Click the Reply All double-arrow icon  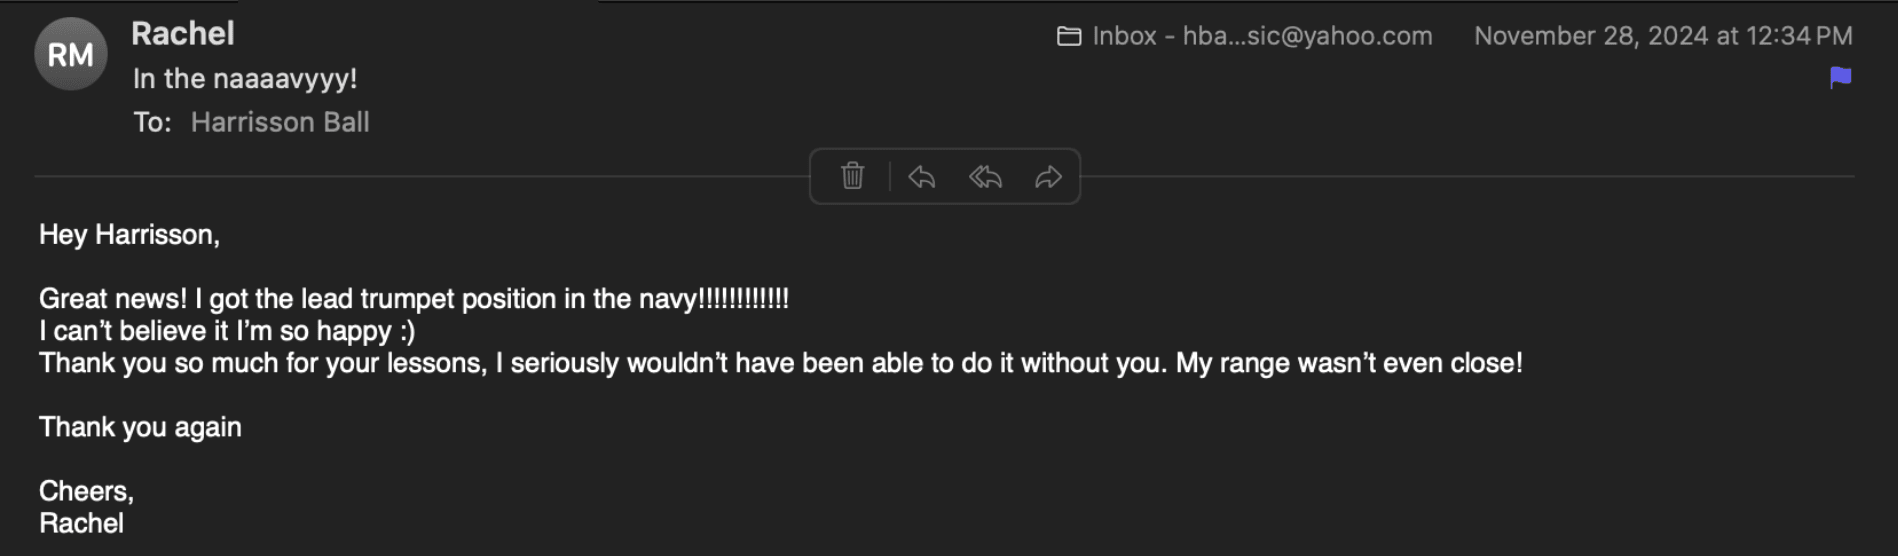pyautogui.click(x=985, y=177)
